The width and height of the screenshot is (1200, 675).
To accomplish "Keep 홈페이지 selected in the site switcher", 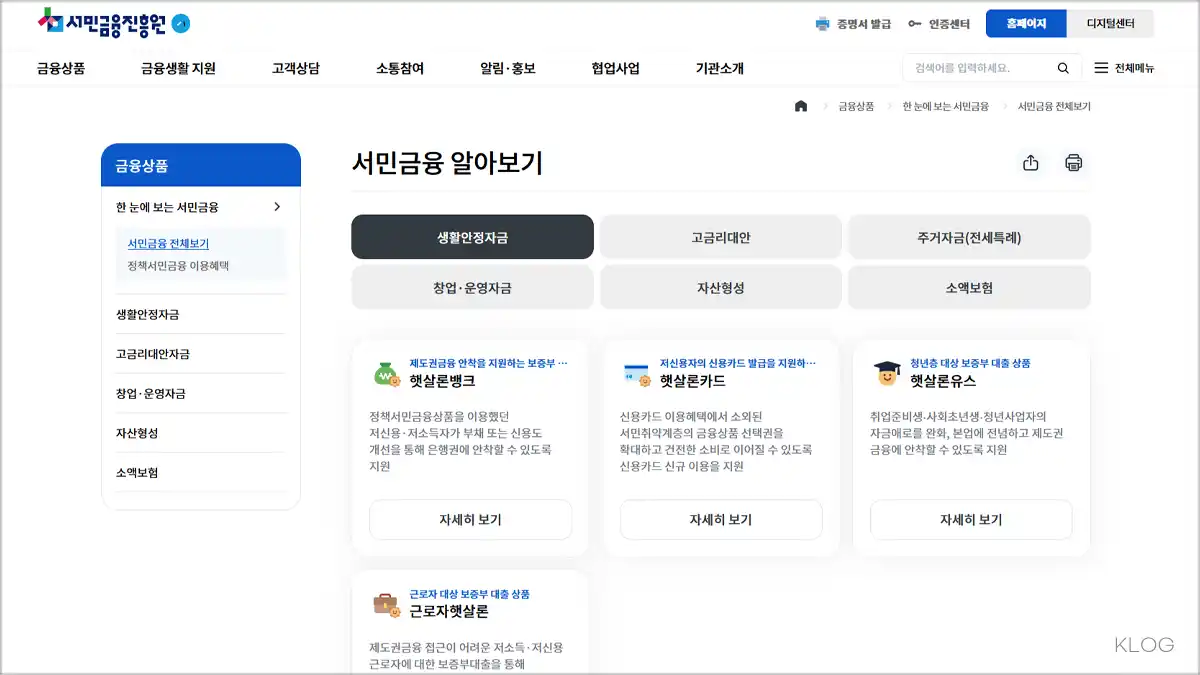I will coord(1025,23).
